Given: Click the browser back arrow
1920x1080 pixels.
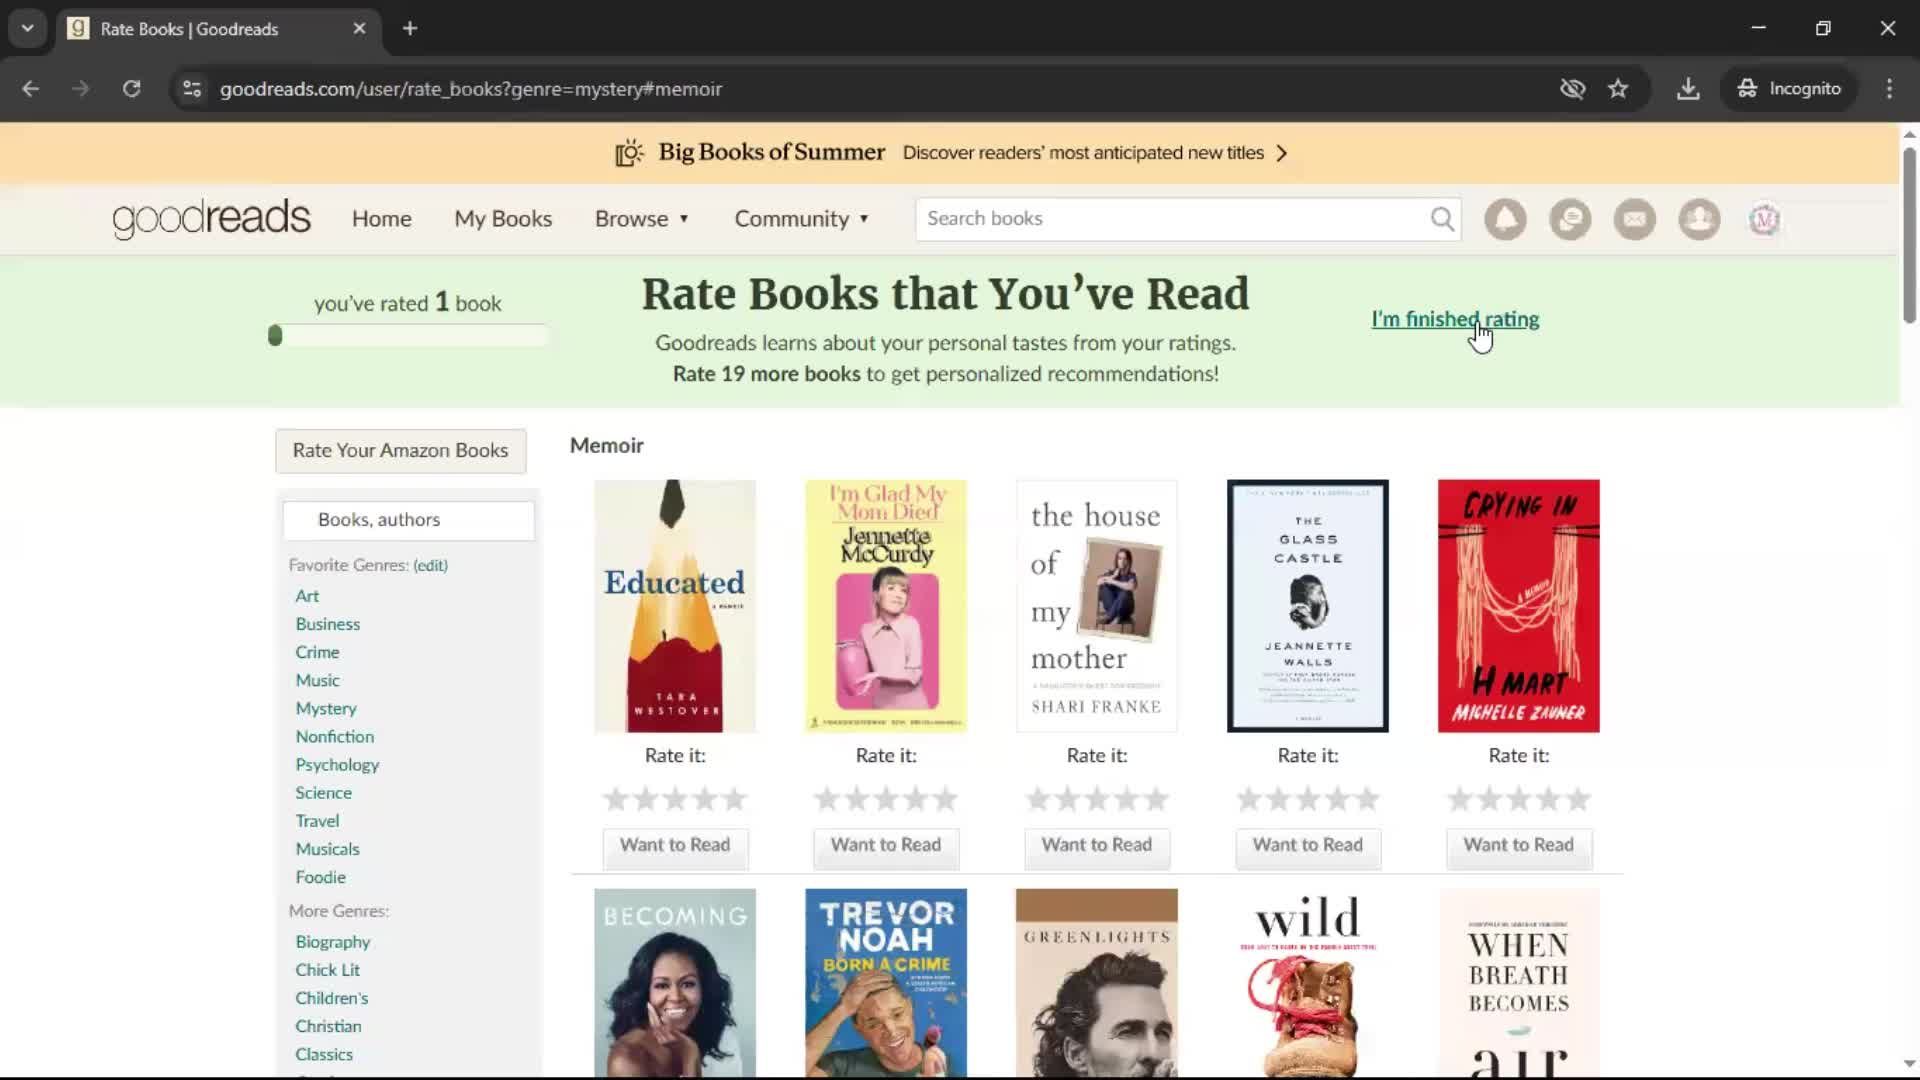Looking at the screenshot, I should click(30, 89).
